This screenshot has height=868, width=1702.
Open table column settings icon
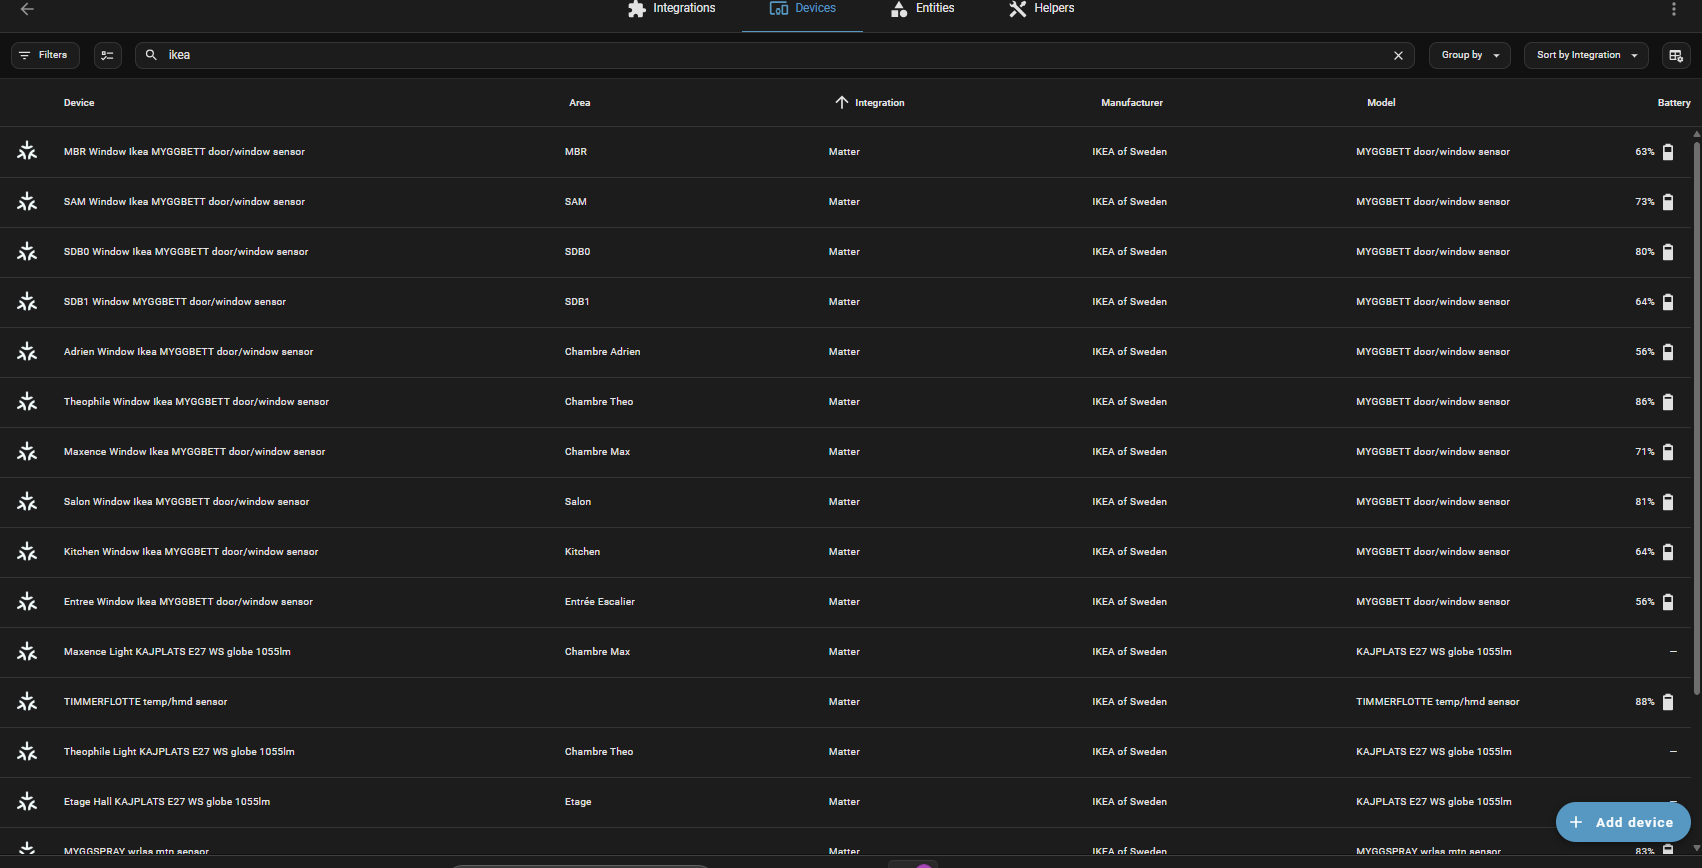tap(1676, 56)
